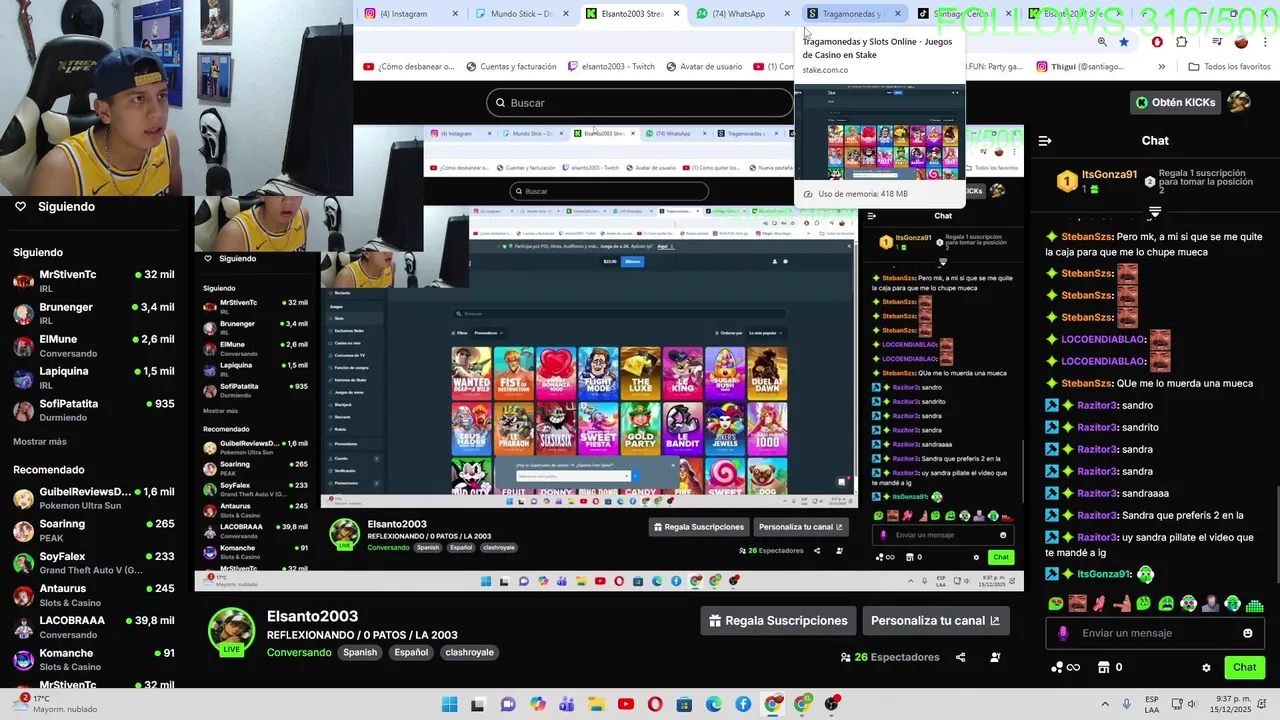This screenshot has height=720, width=1280.
Task: Switch to the Mundo Stick tab
Action: pyautogui.click(x=522, y=14)
